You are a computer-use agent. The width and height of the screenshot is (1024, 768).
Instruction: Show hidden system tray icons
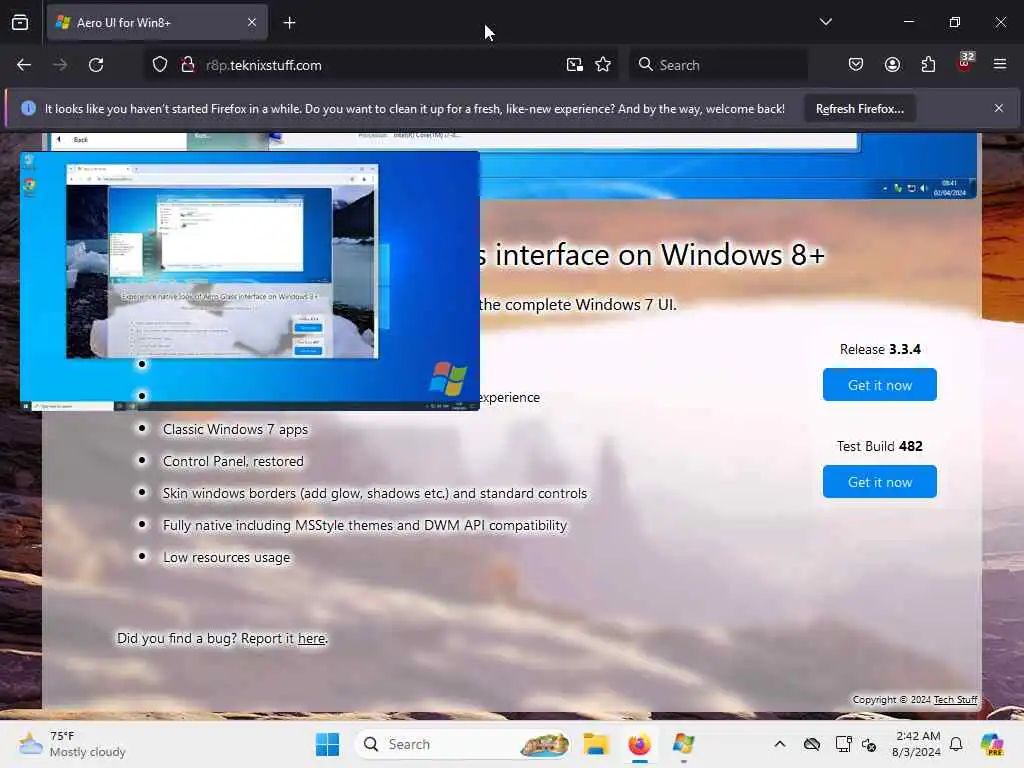click(780, 744)
